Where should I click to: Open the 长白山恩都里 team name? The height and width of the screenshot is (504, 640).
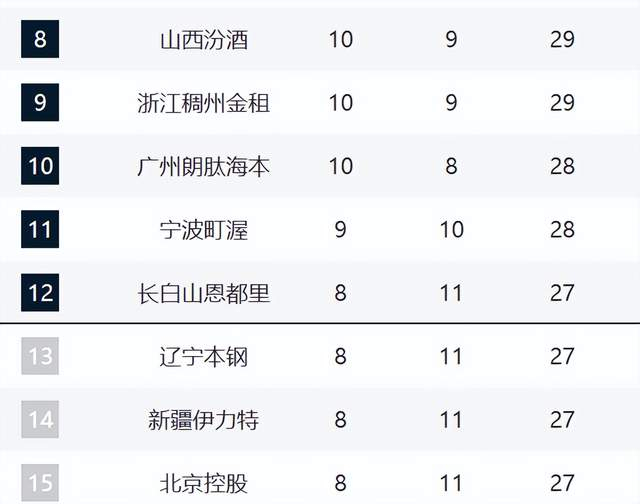[x=204, y=293]
